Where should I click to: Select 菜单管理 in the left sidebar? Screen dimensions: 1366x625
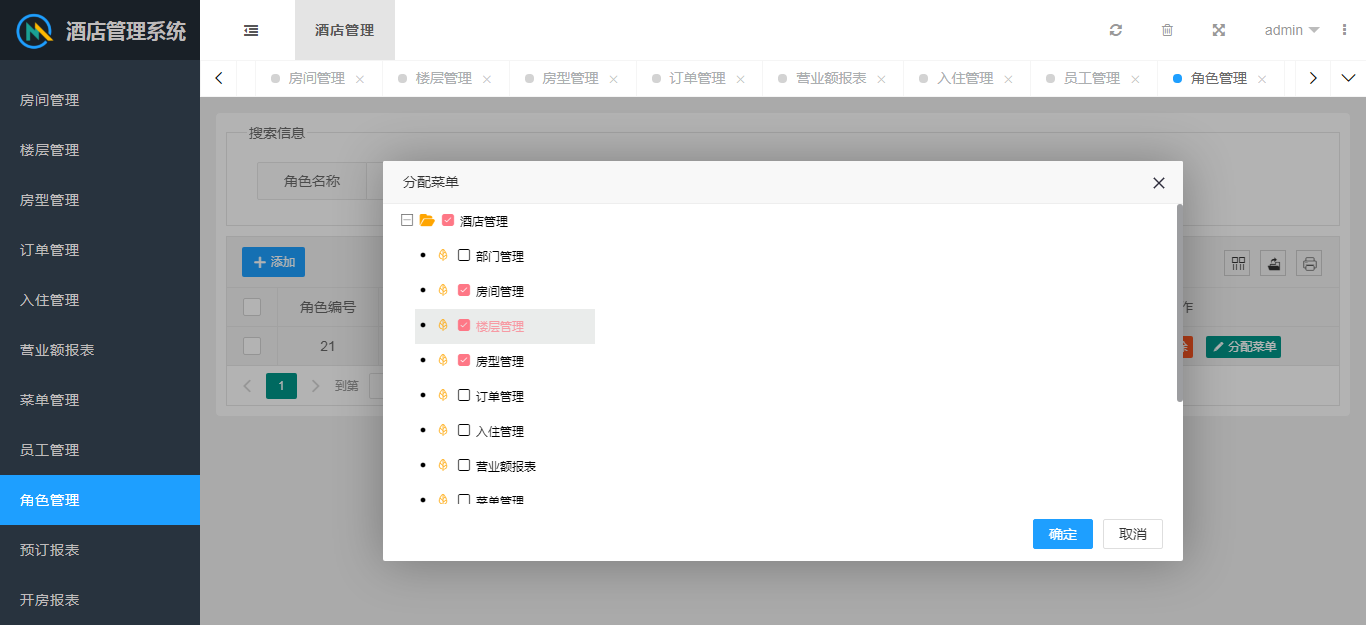click(x=50, y=400)
